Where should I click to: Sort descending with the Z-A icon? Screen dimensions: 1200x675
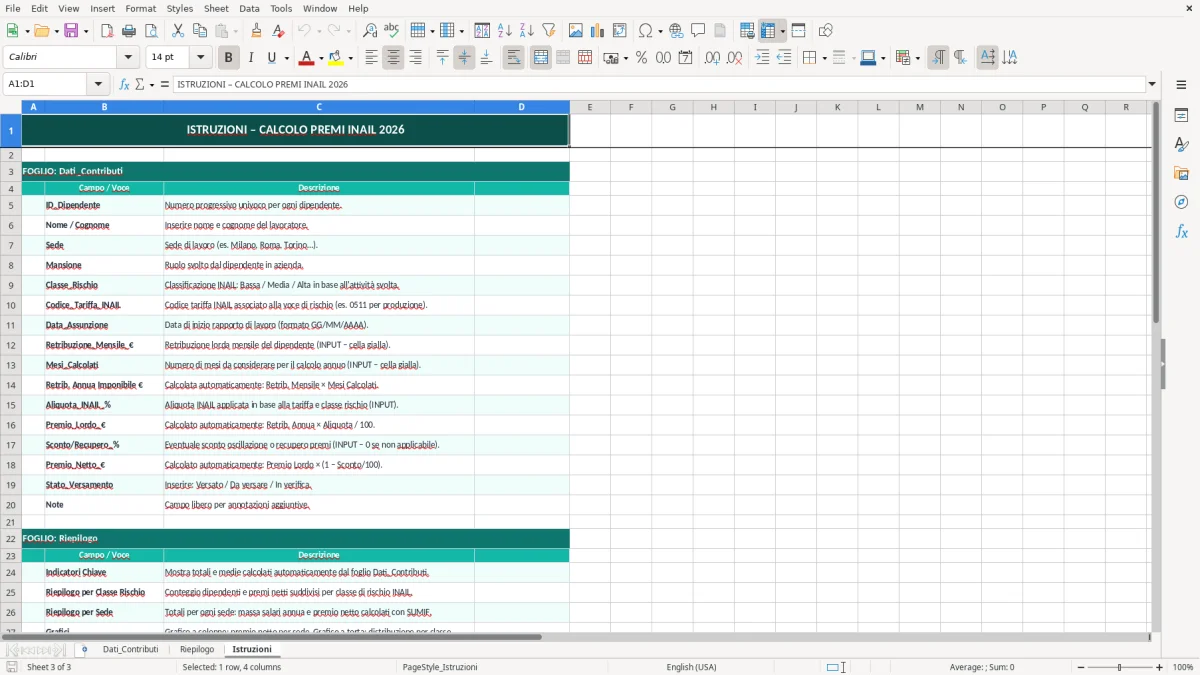(x=526, y=31)
